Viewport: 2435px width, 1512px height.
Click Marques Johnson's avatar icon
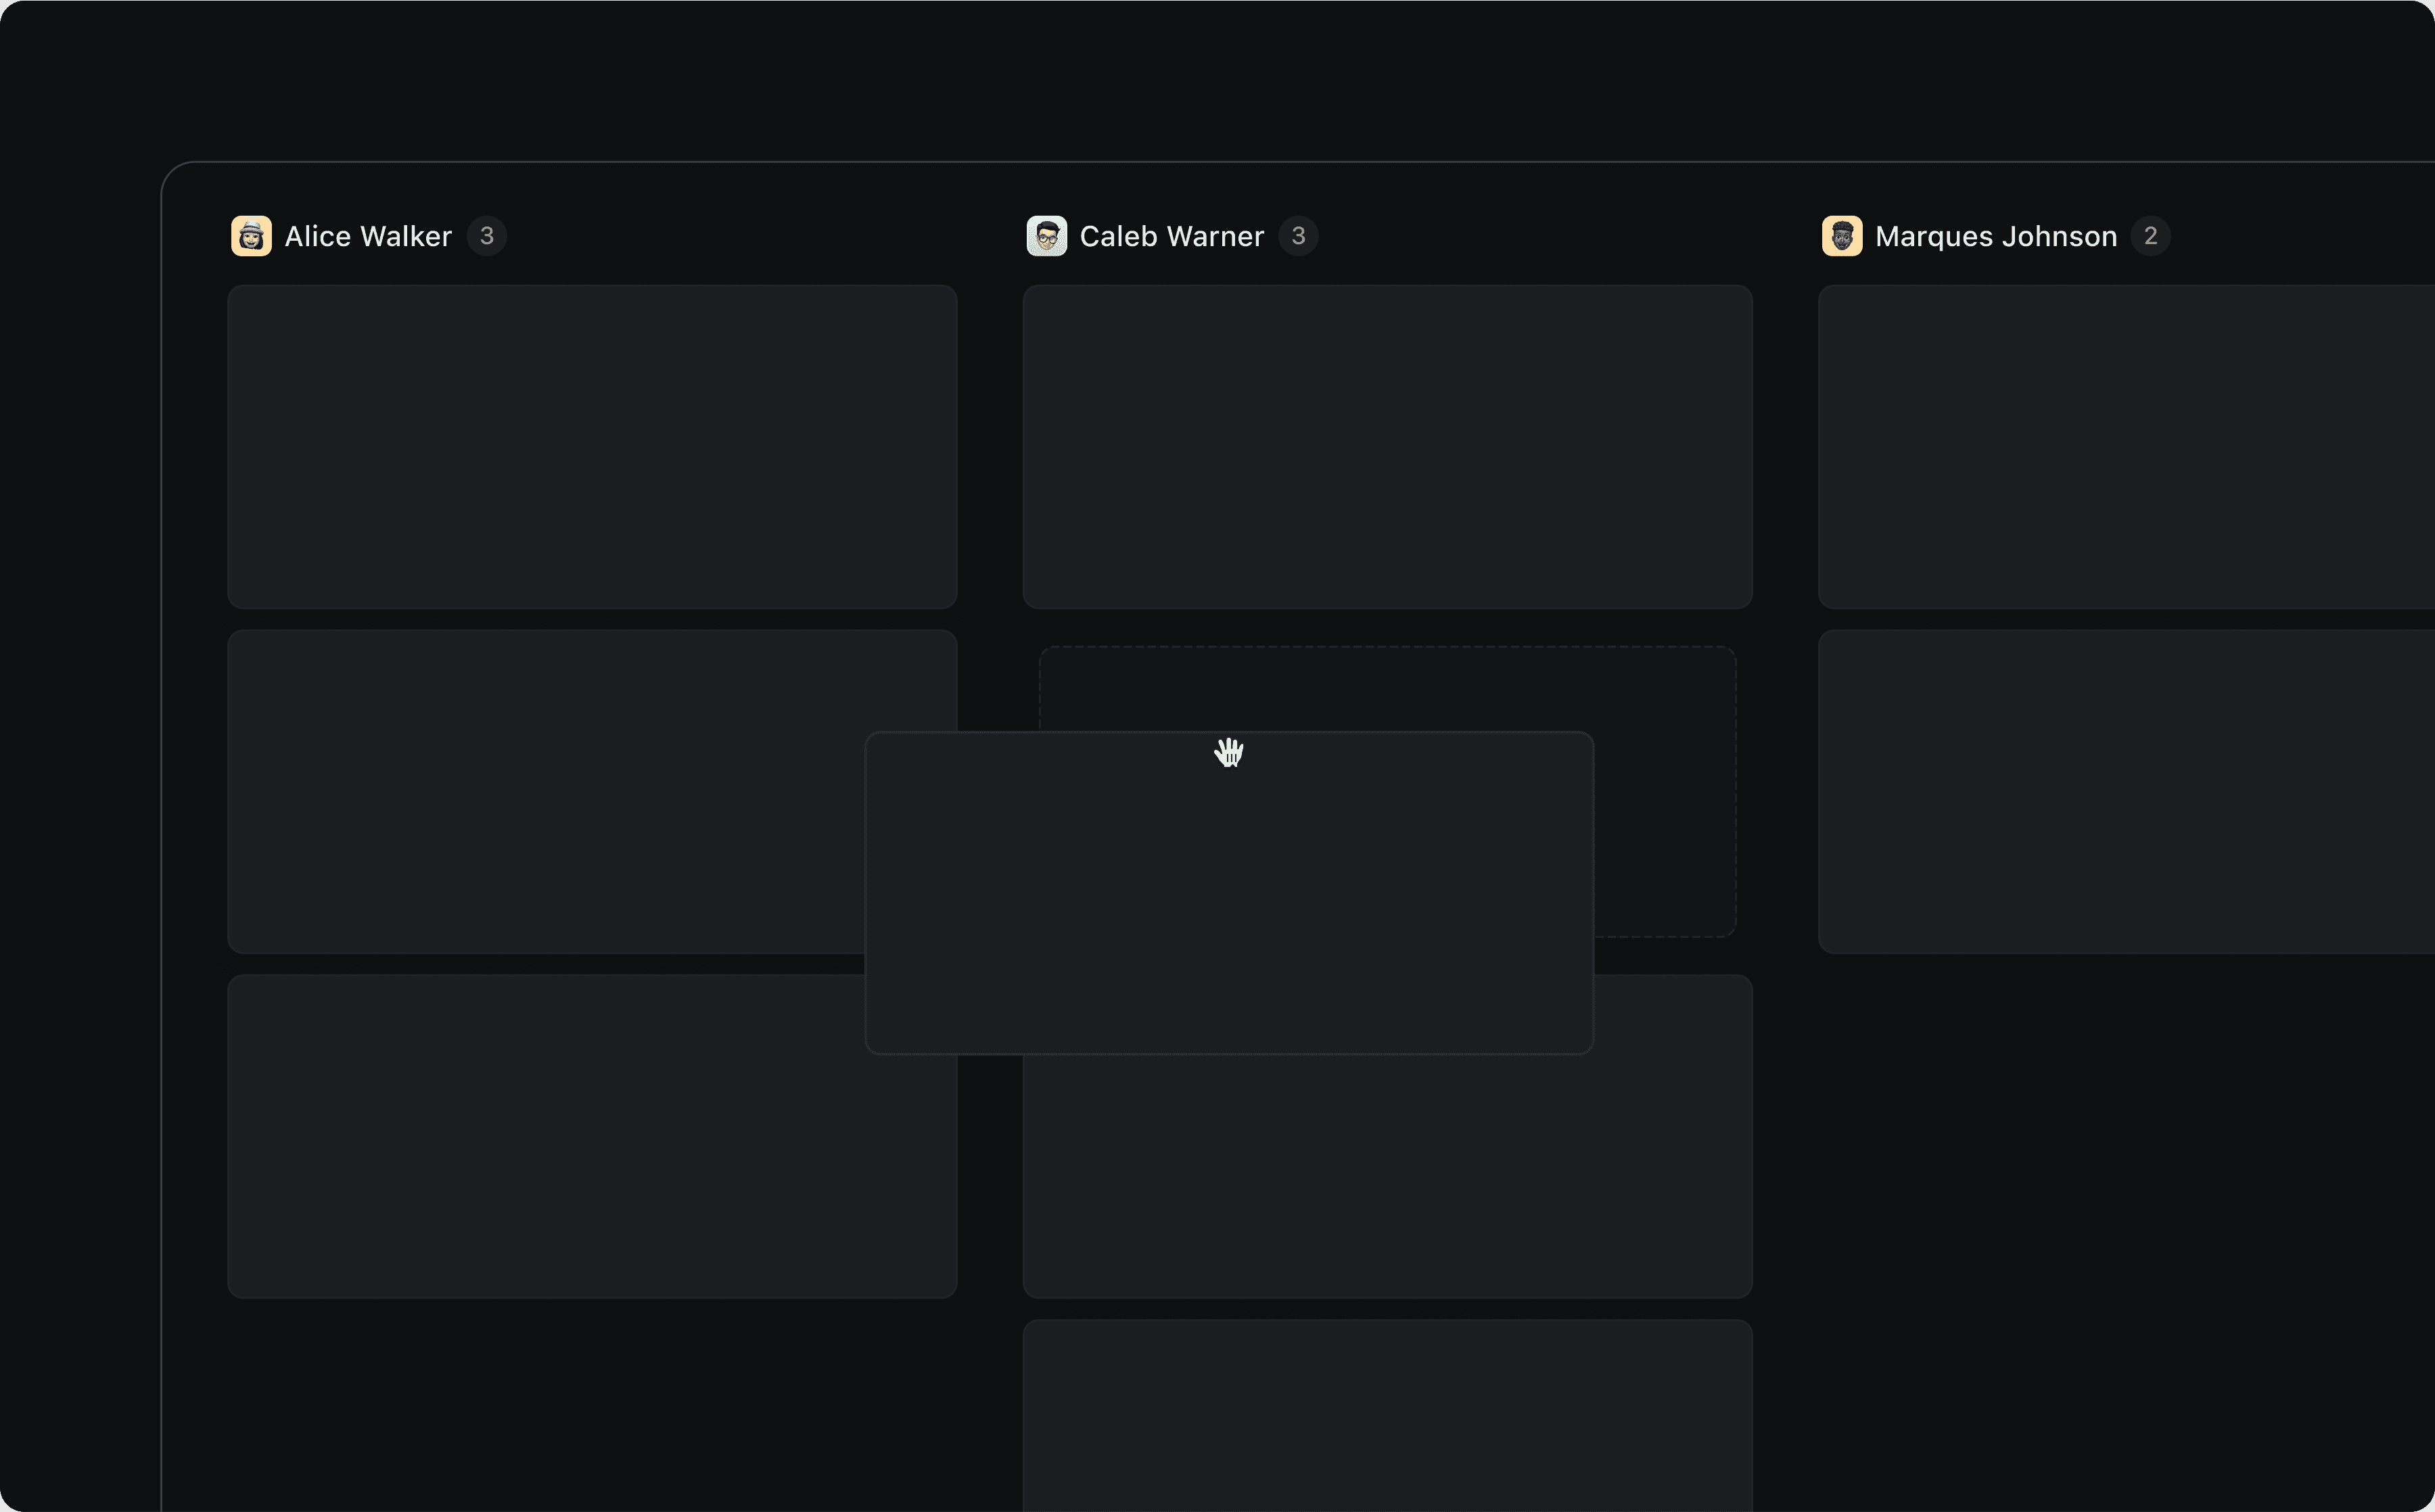pos(1841,236)
